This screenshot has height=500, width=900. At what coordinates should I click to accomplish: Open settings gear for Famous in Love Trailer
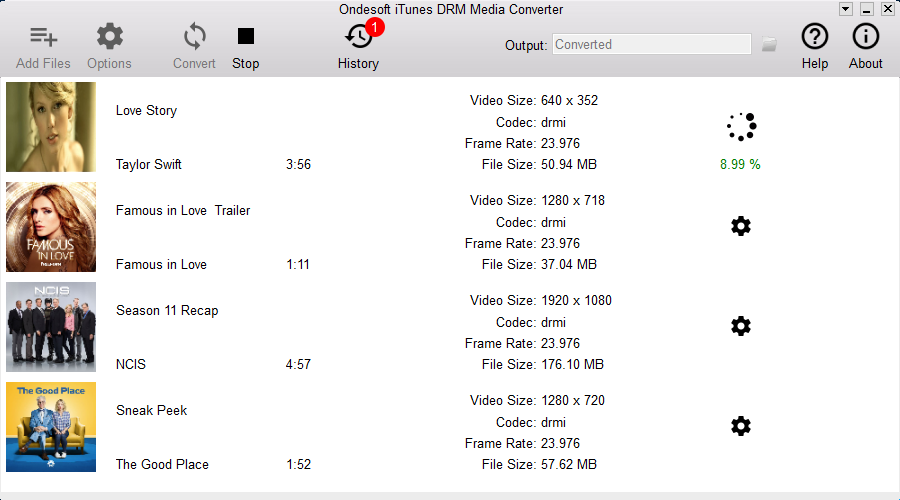(740, 226)
